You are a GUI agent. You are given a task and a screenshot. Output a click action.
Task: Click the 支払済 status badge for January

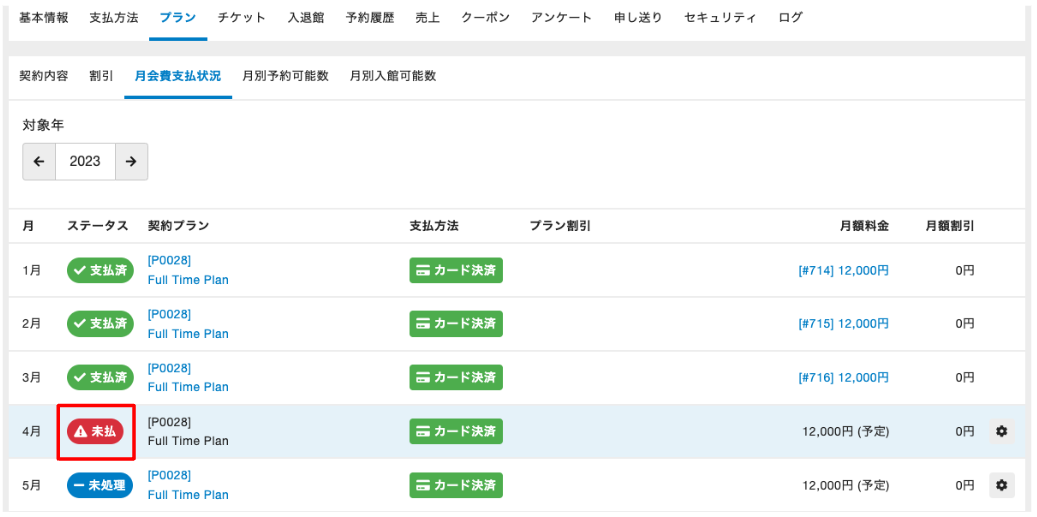(100, 270)
